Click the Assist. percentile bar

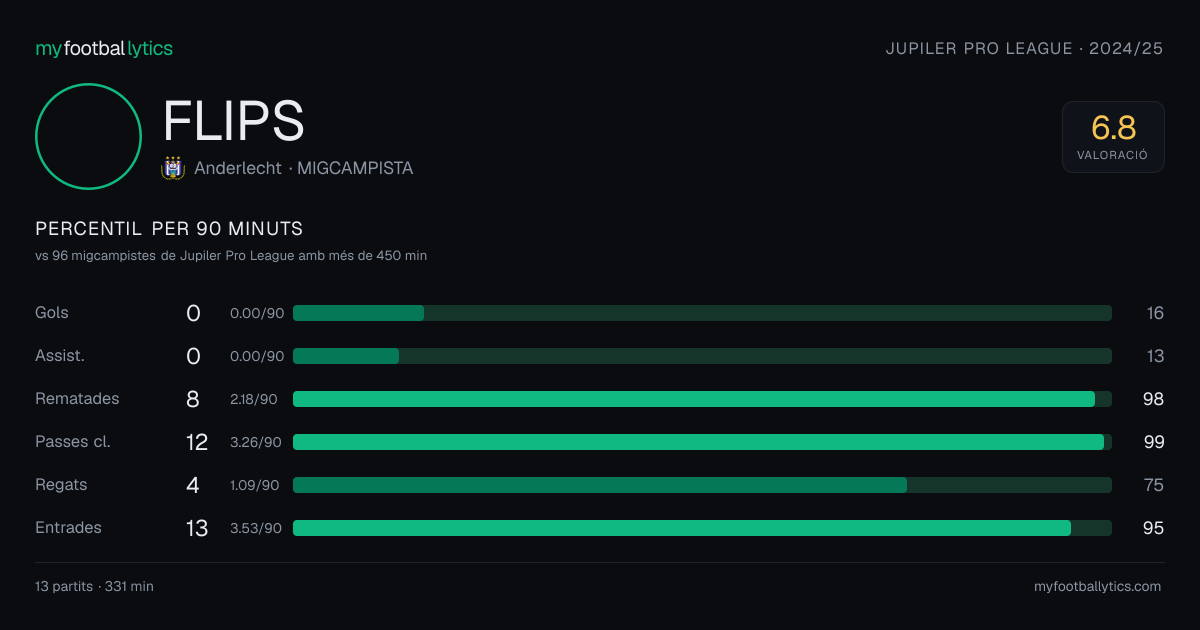pyautogui.click(x=702, y=356)
